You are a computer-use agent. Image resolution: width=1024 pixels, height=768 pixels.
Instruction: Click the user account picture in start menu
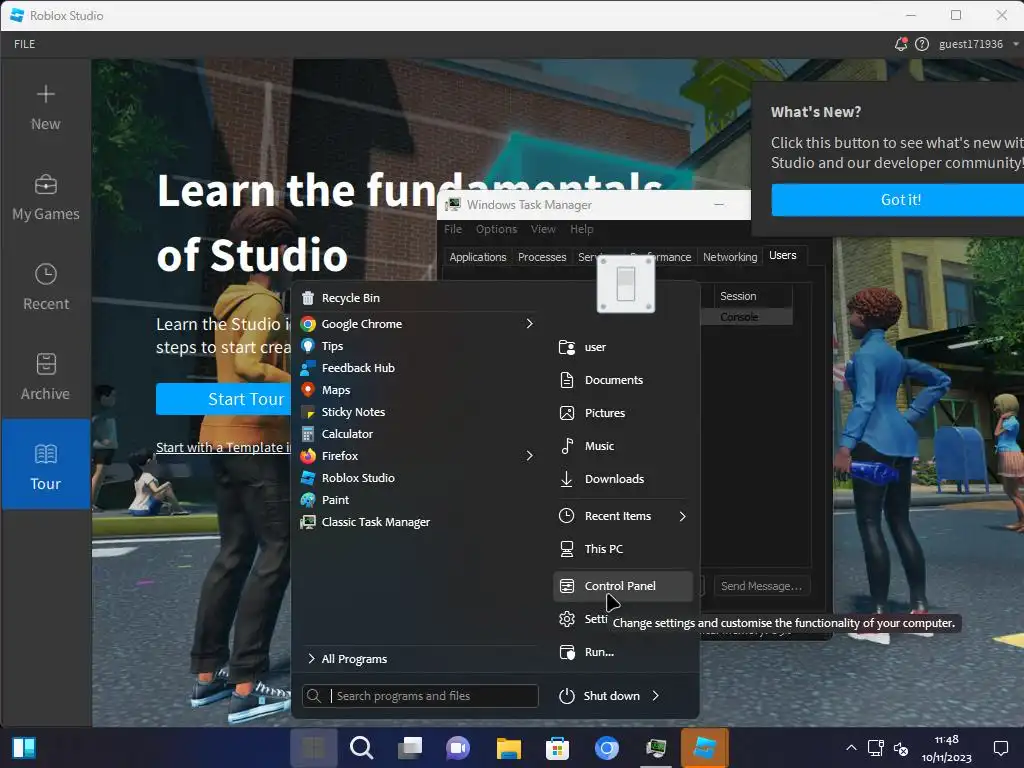click(626, 285)
